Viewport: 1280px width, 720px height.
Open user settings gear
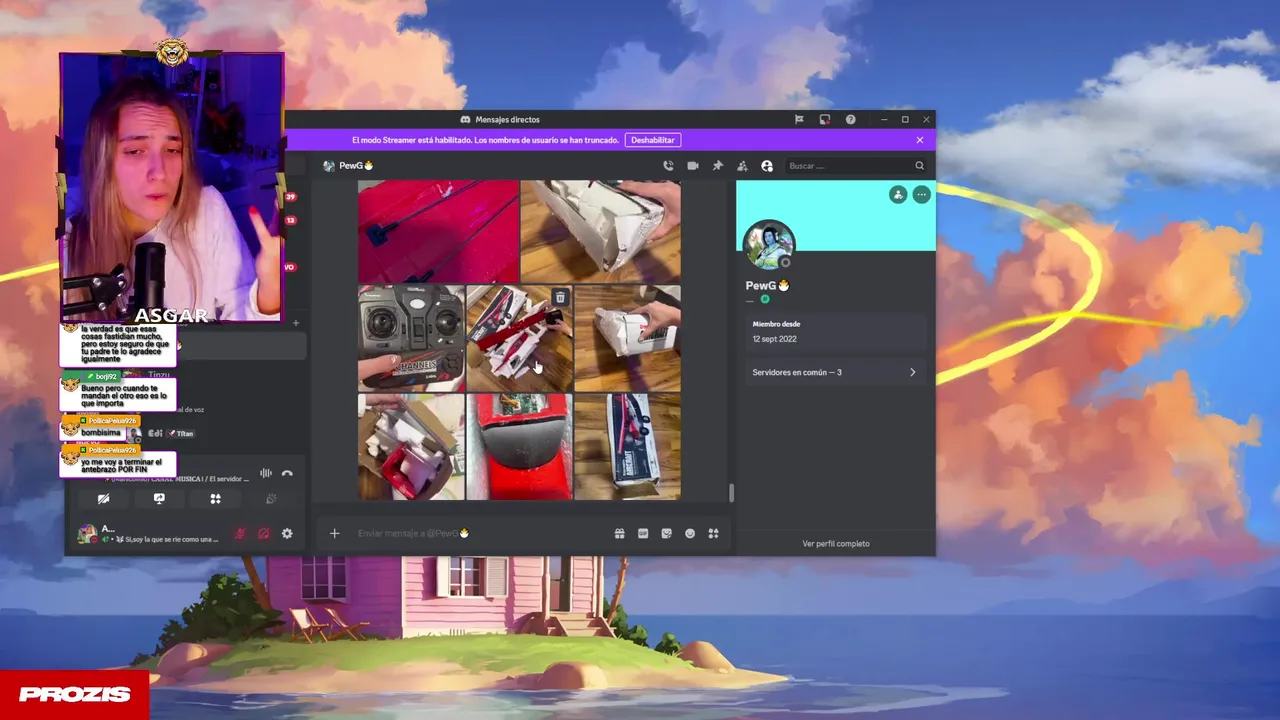287,533
